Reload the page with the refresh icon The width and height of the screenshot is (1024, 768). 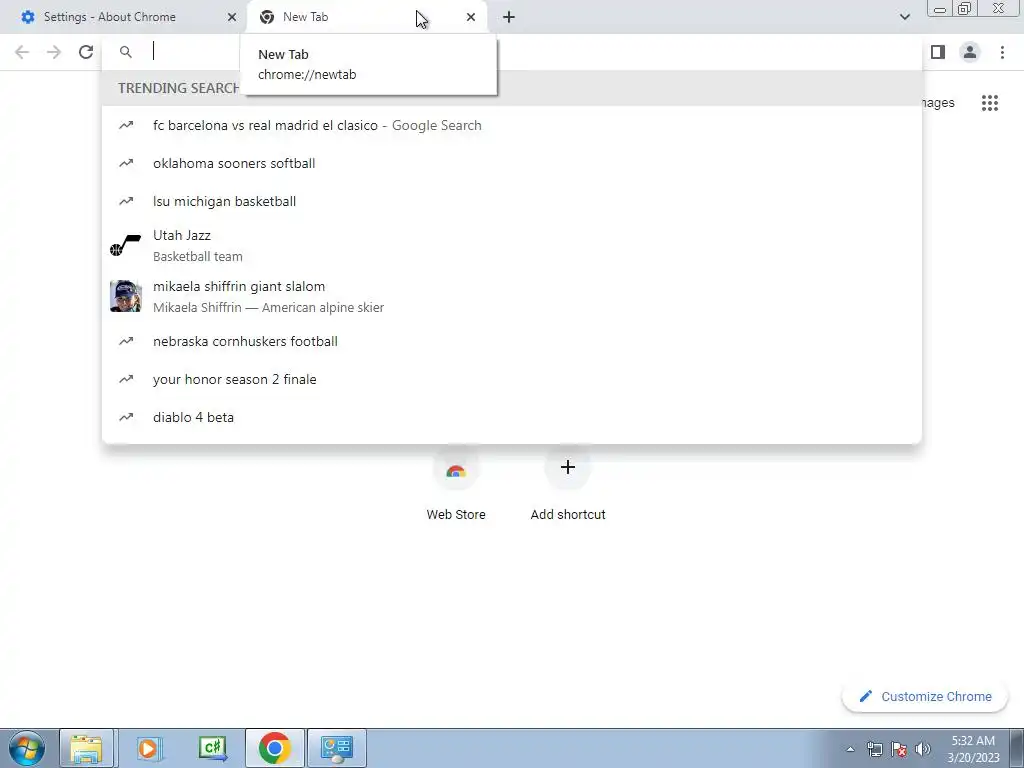coord(86,52)
